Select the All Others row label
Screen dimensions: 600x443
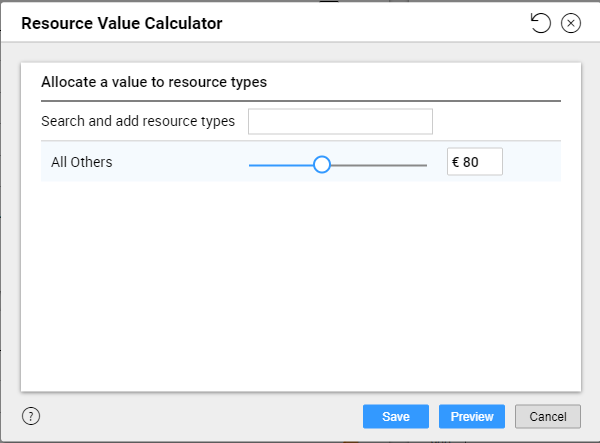(82, 162)
